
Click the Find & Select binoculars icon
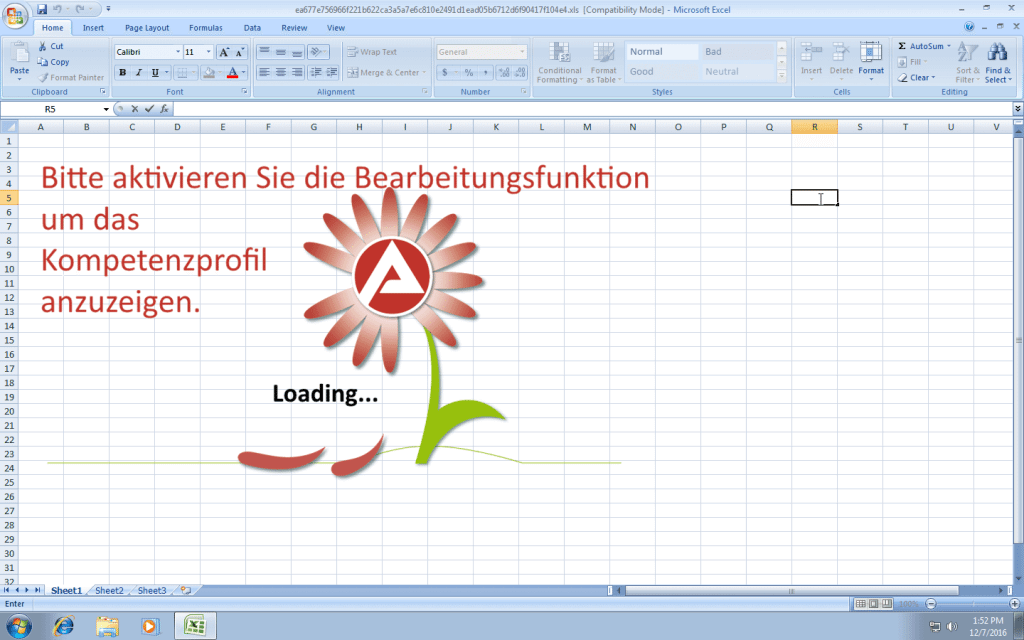coord(997,52)
